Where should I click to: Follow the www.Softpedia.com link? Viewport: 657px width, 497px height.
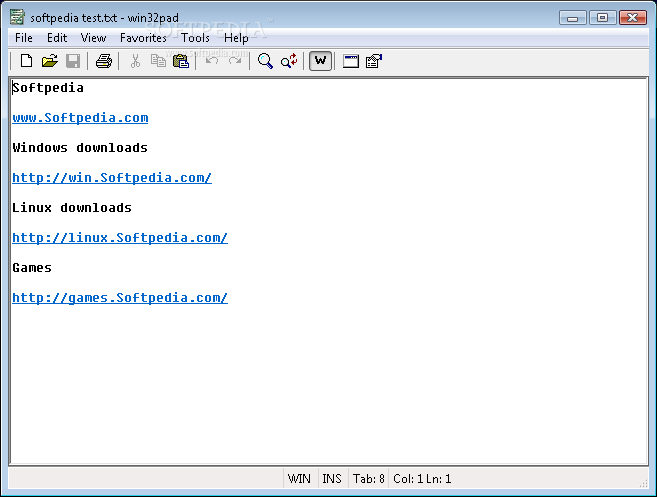tap(80, 118)
